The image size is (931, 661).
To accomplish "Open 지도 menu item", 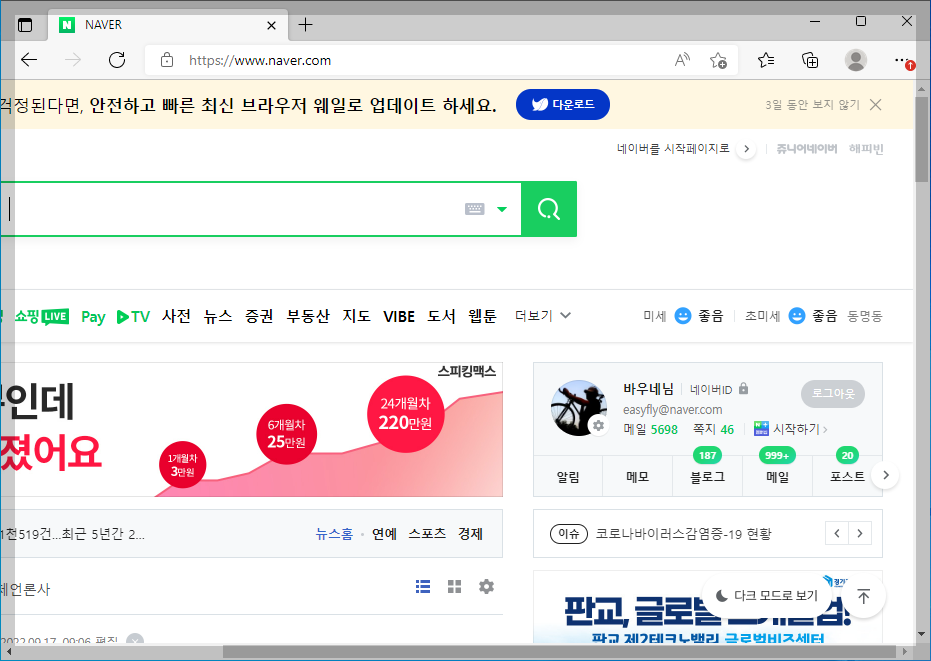I will [x=356, y=316].
